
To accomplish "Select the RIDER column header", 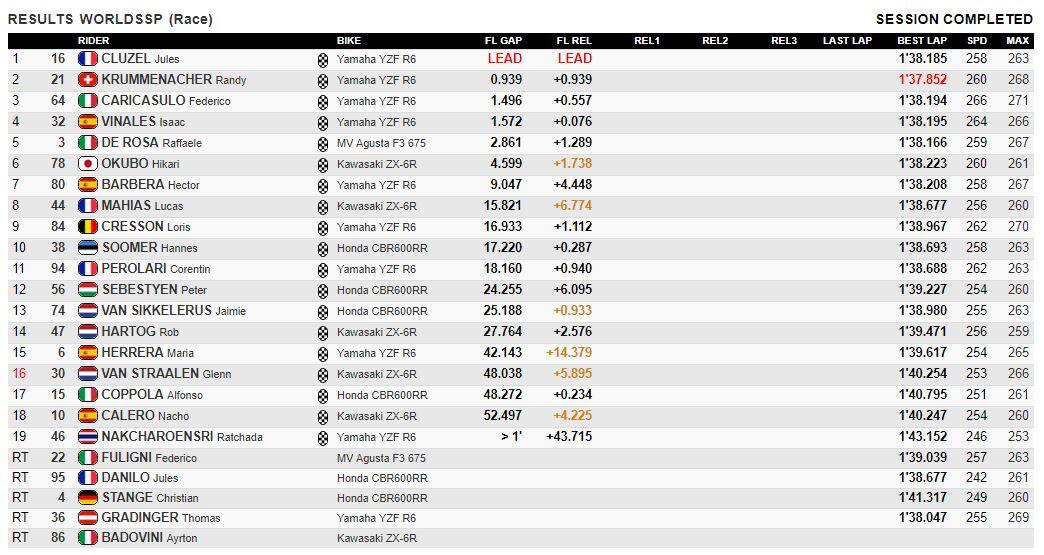I will click(x=94, y=41).
